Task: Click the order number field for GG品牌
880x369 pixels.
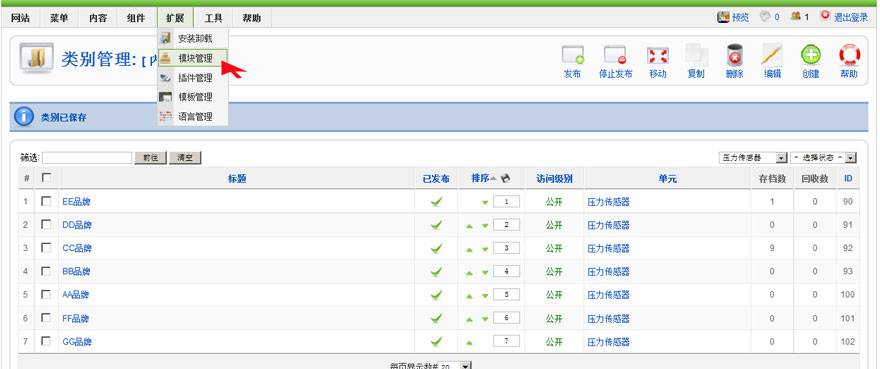Action: (506, 341)
